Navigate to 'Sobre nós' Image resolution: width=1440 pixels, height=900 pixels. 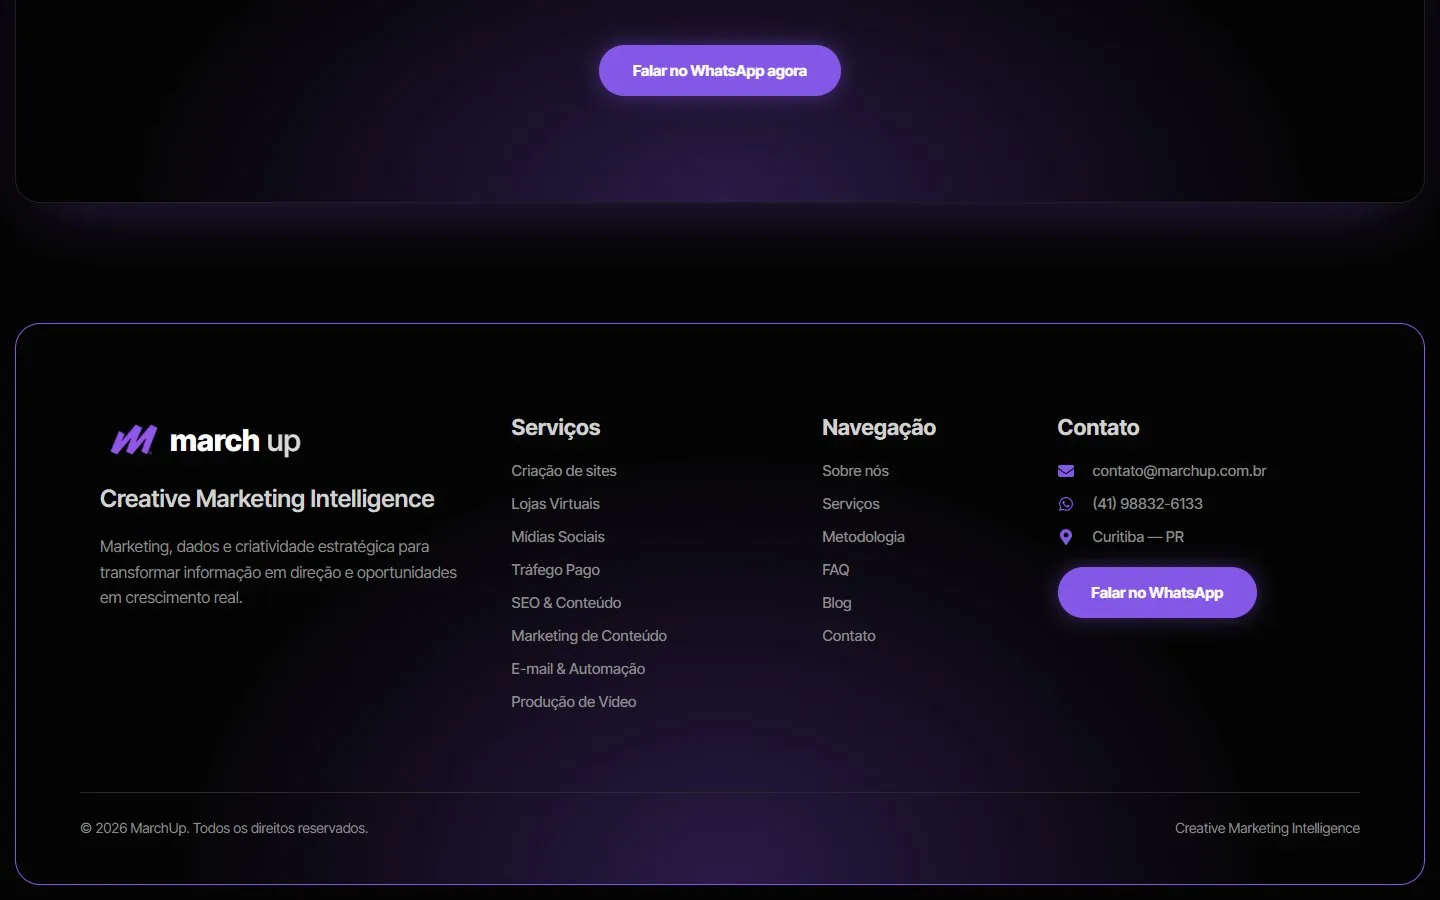pos(855,471)
